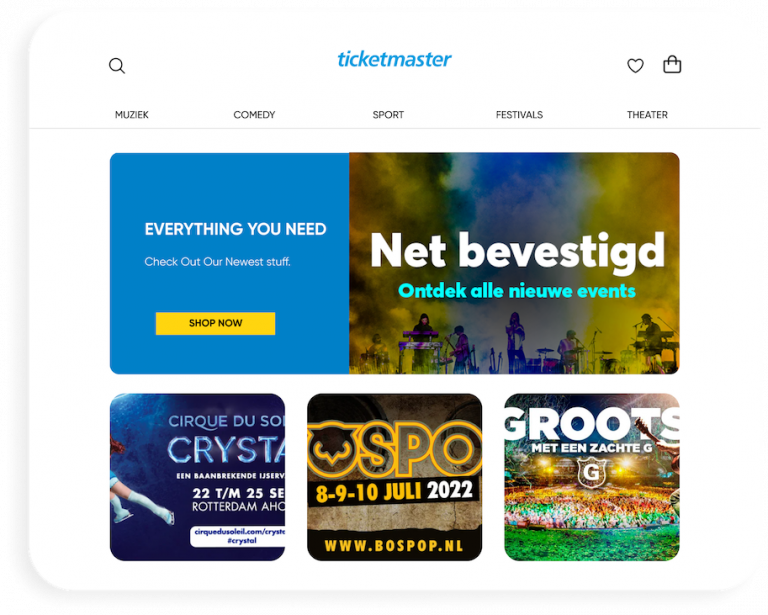Open the Sport category
The width and height of the screenshot is (768, 615).
click(x=388, y=115)
